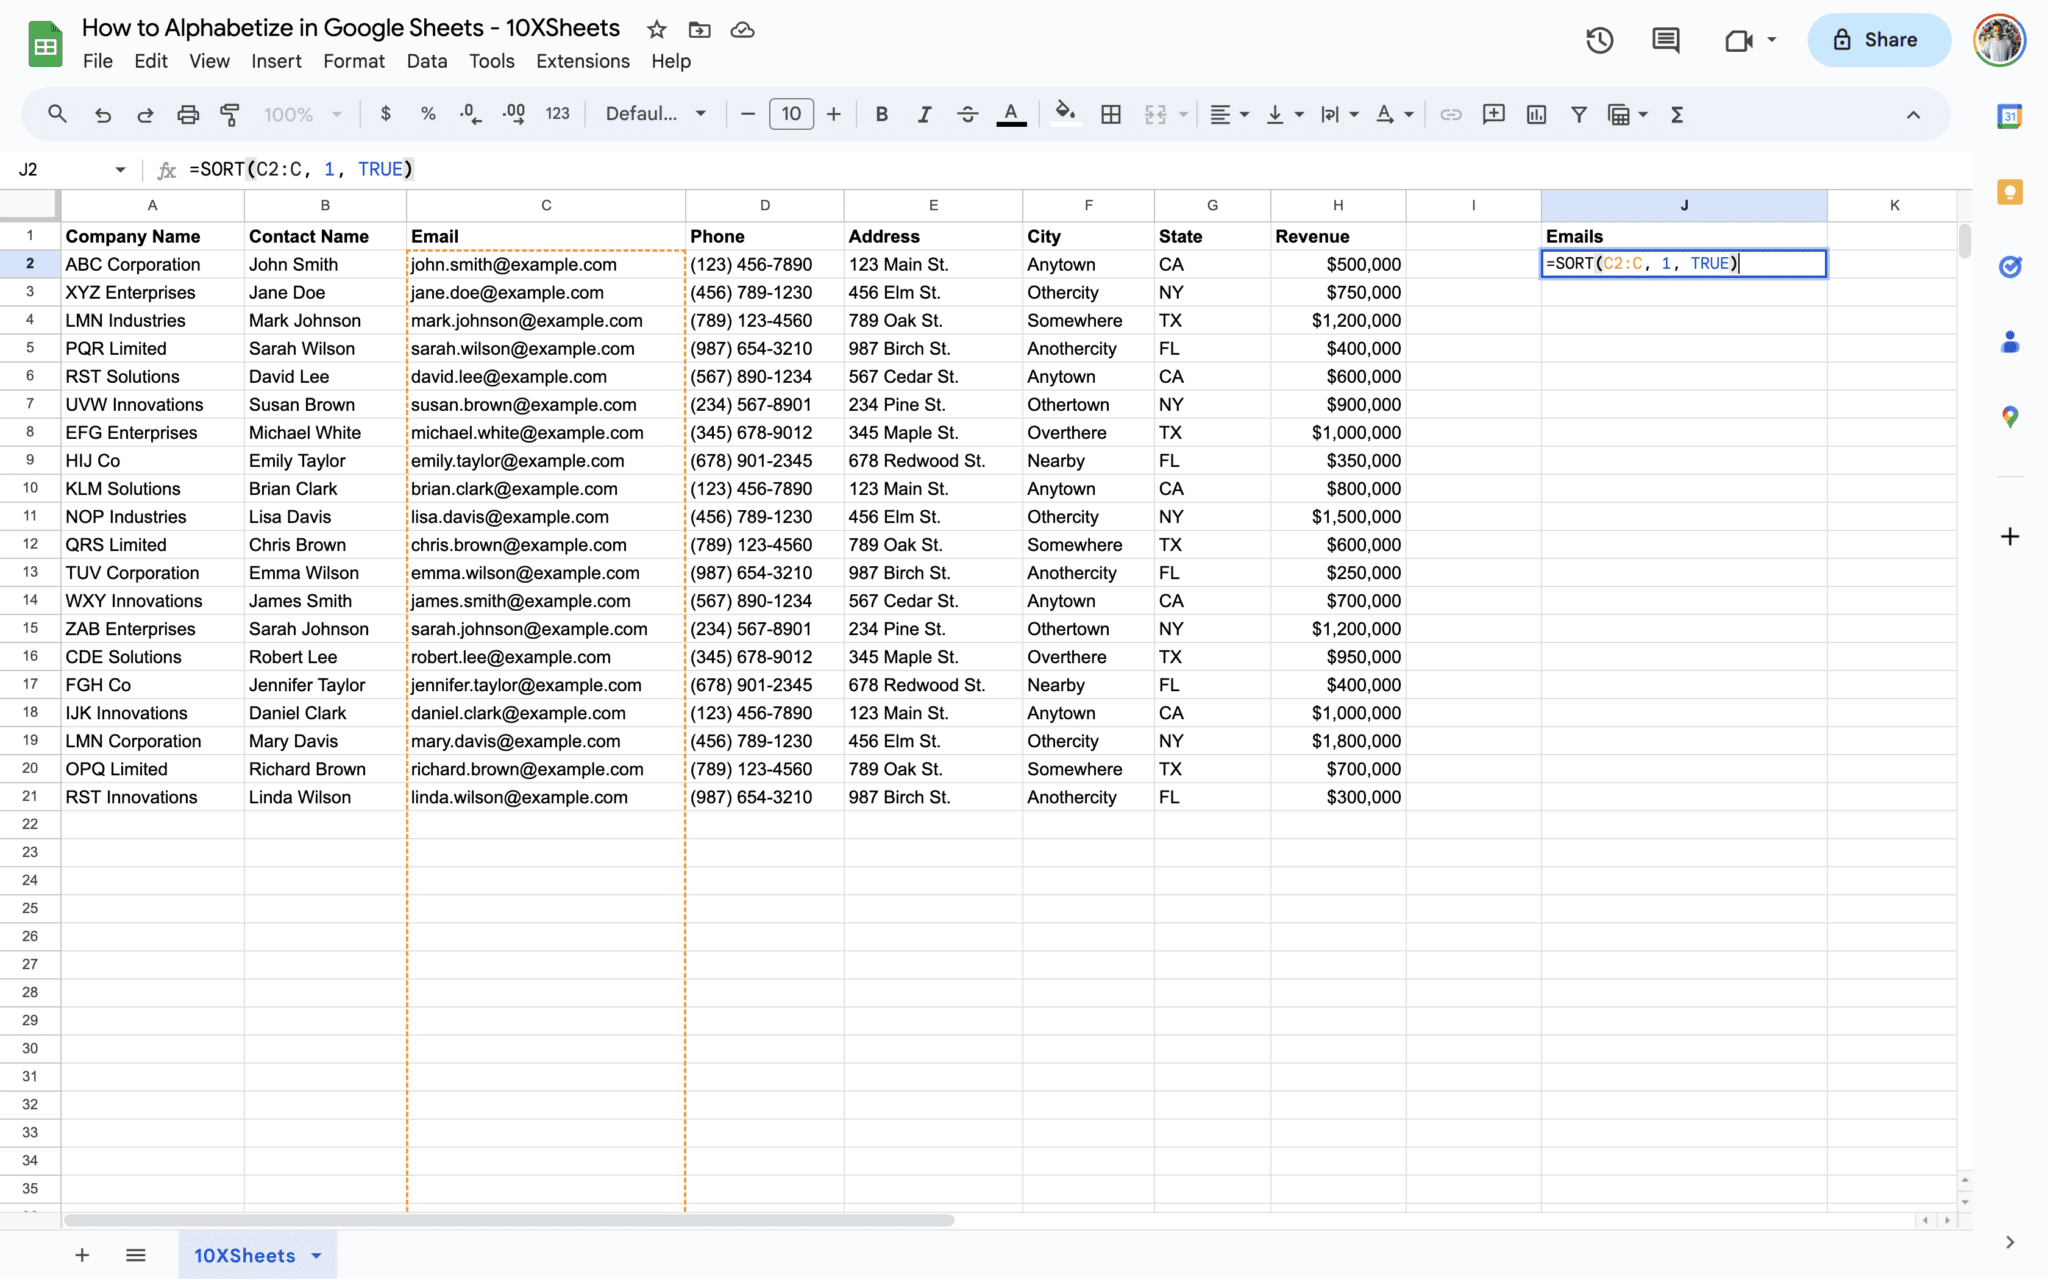
Task: Click the insert link icon
Action: coord(1450,114)
